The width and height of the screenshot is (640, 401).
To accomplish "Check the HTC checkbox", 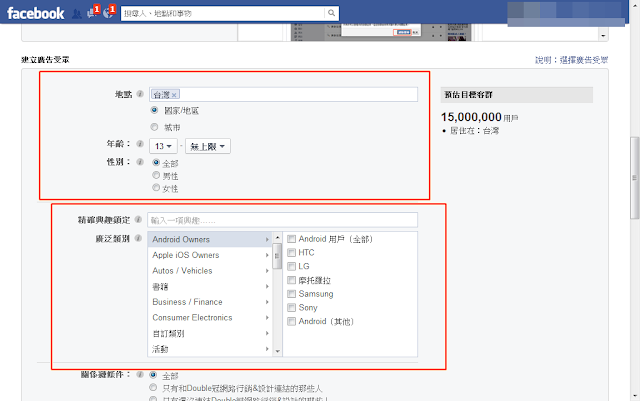I will click(x=291, y=252).
